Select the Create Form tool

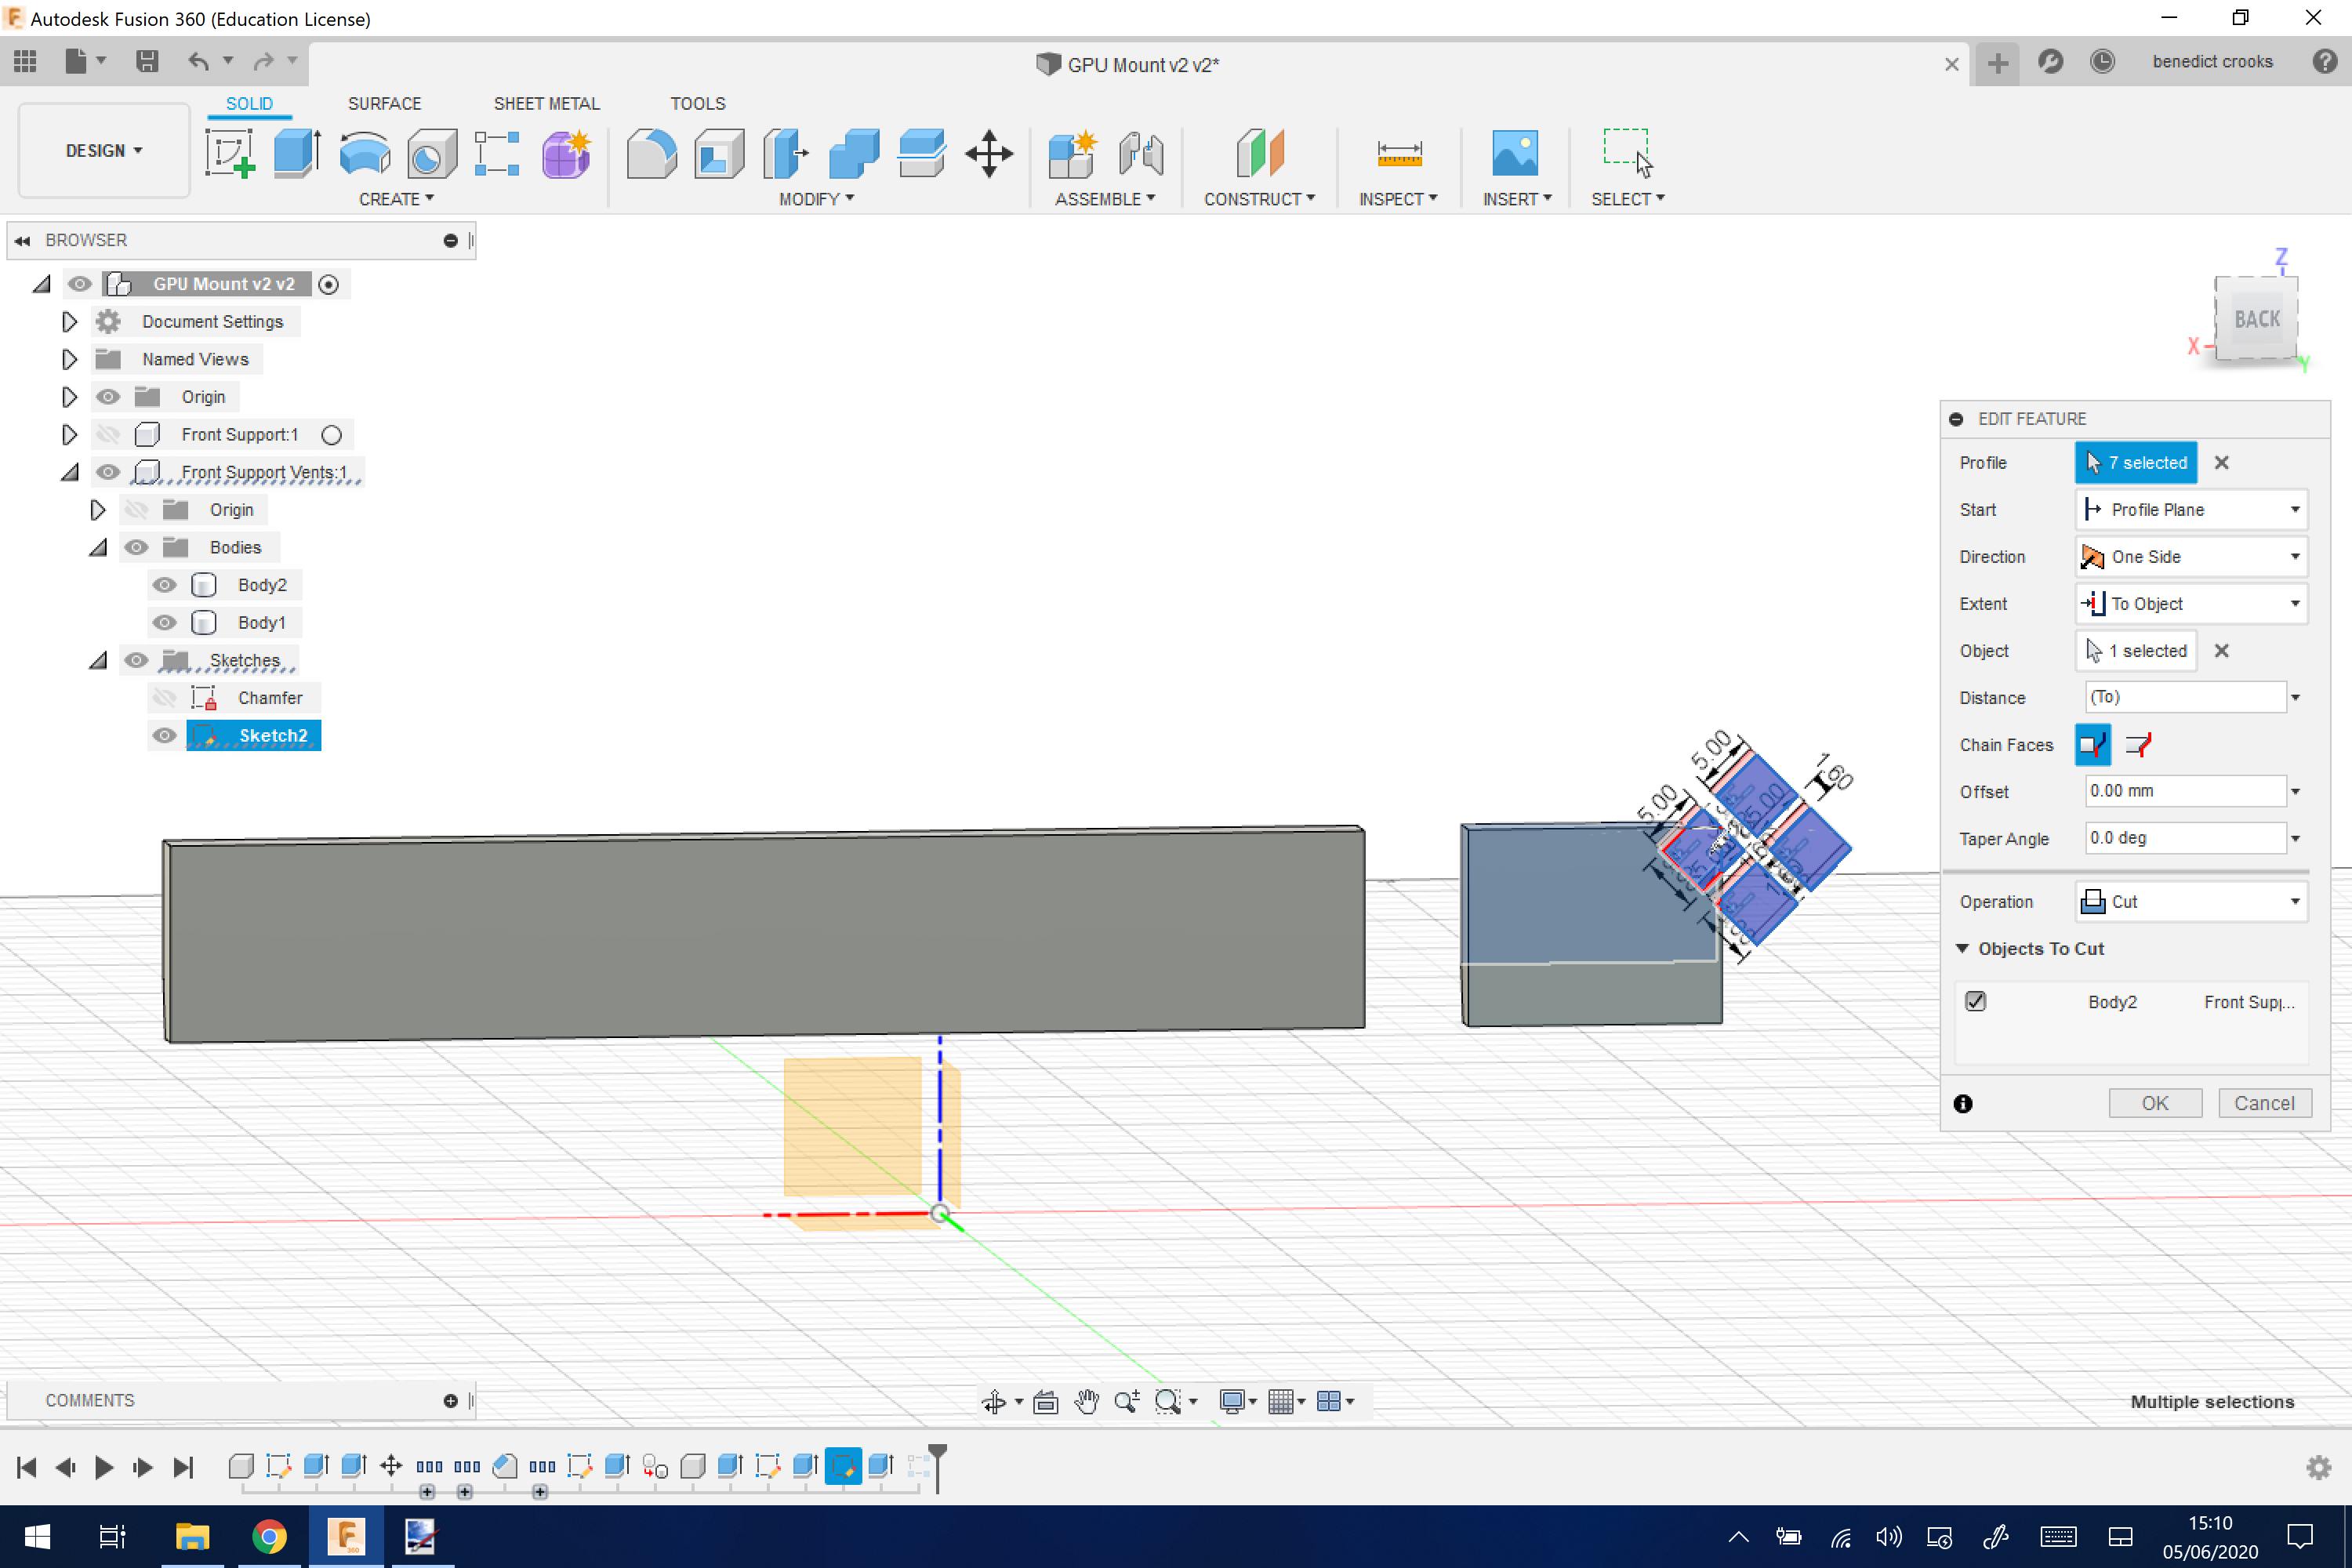coord(566,154)
